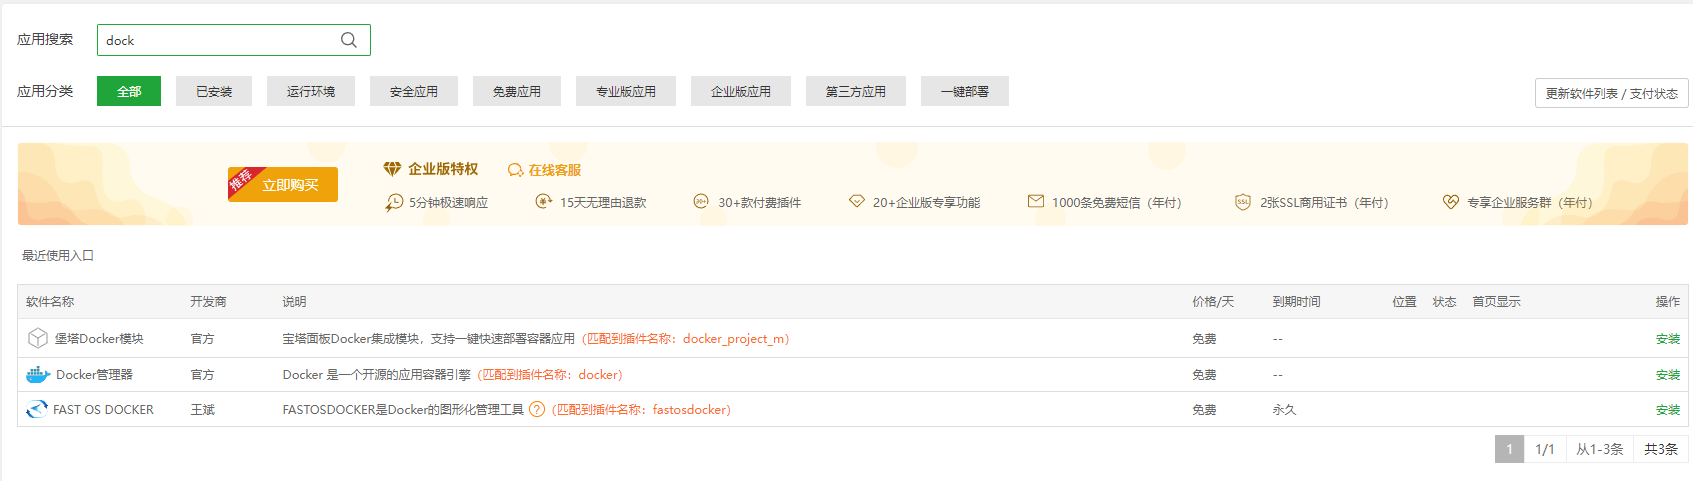This screenshot has width=1693, height=481.
Task: Select the 全部 category tab
Action: pos(129,91)
